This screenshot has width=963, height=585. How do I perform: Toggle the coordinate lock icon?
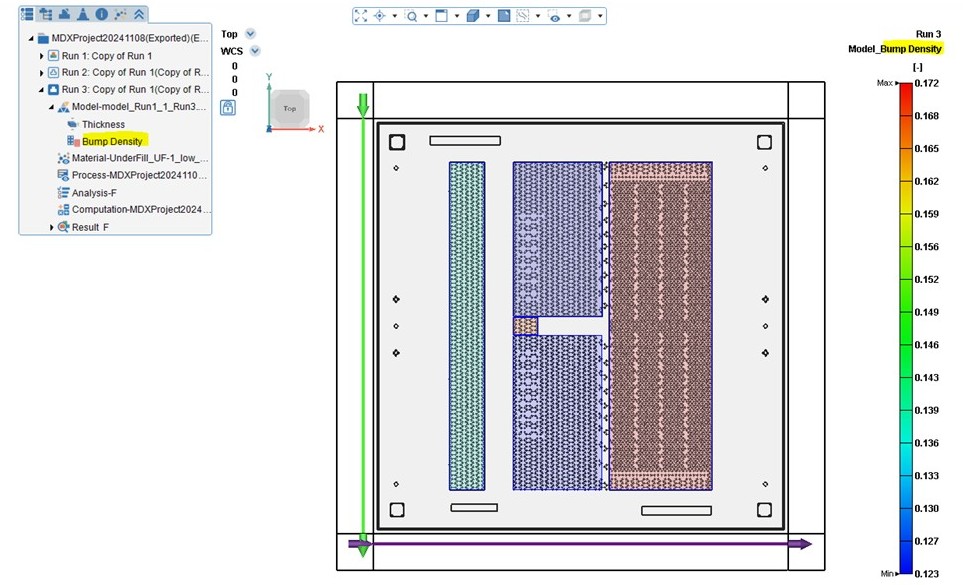[228, 107]
